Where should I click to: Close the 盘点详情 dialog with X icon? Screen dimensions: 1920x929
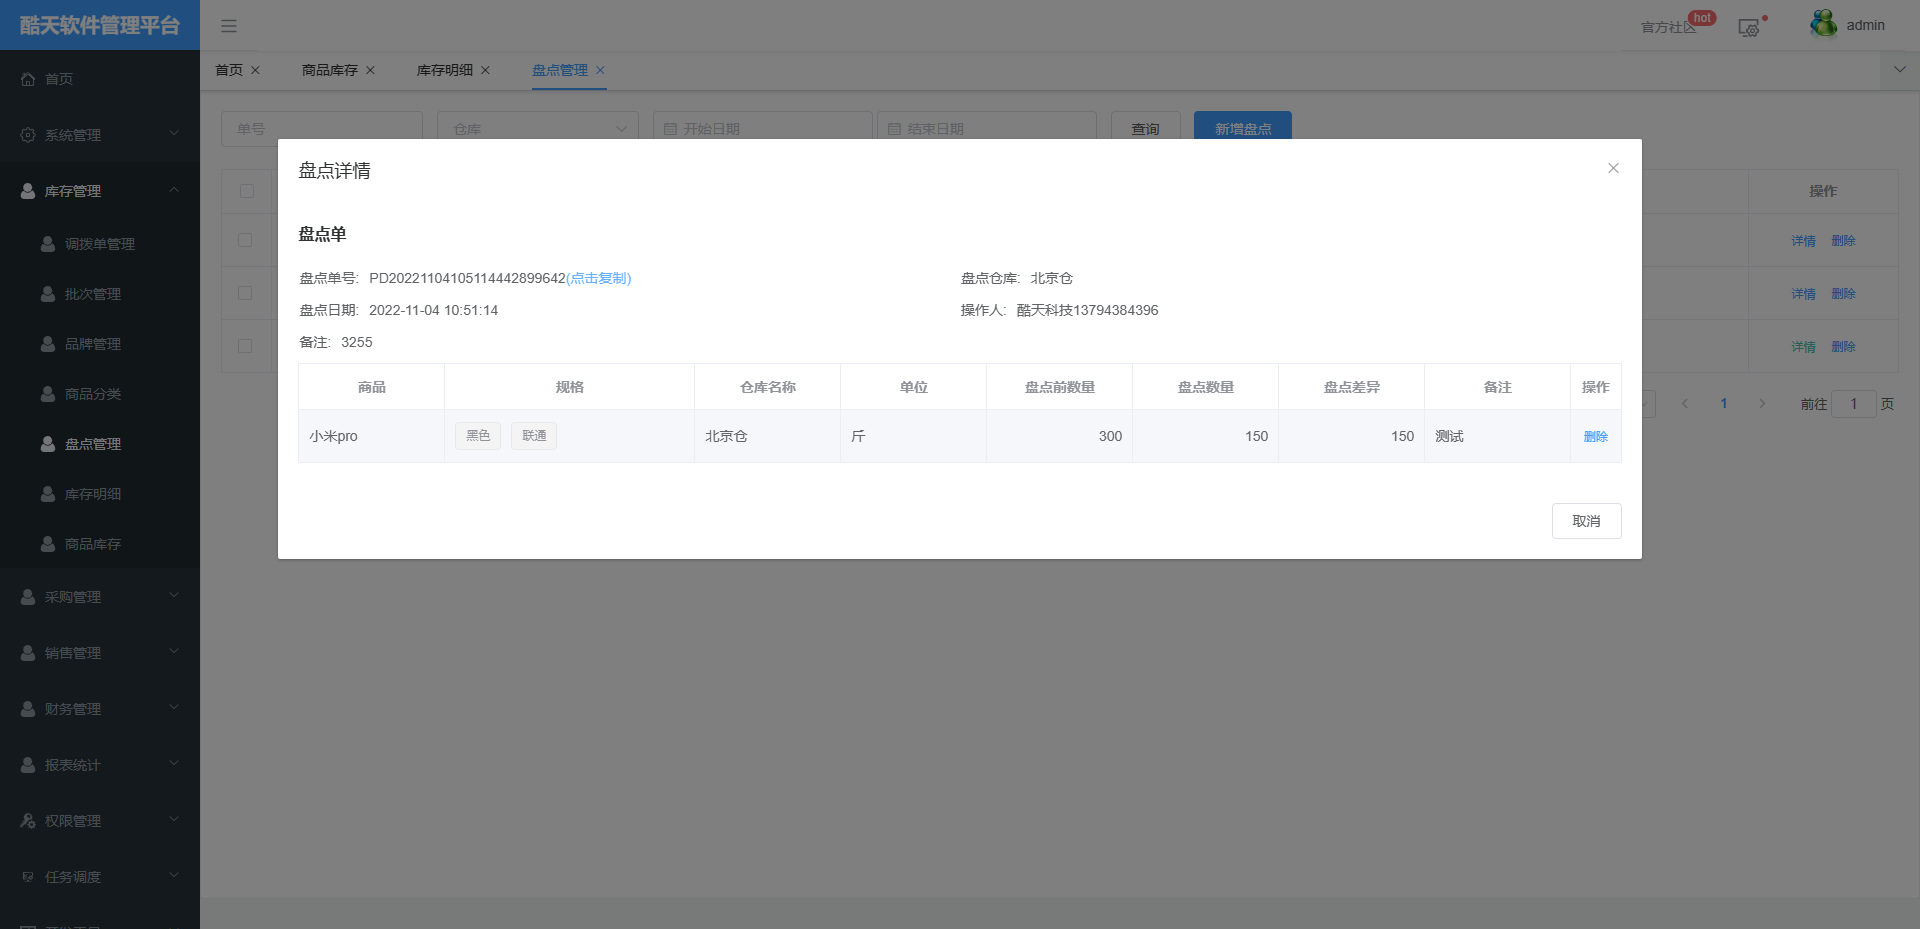1613,168
